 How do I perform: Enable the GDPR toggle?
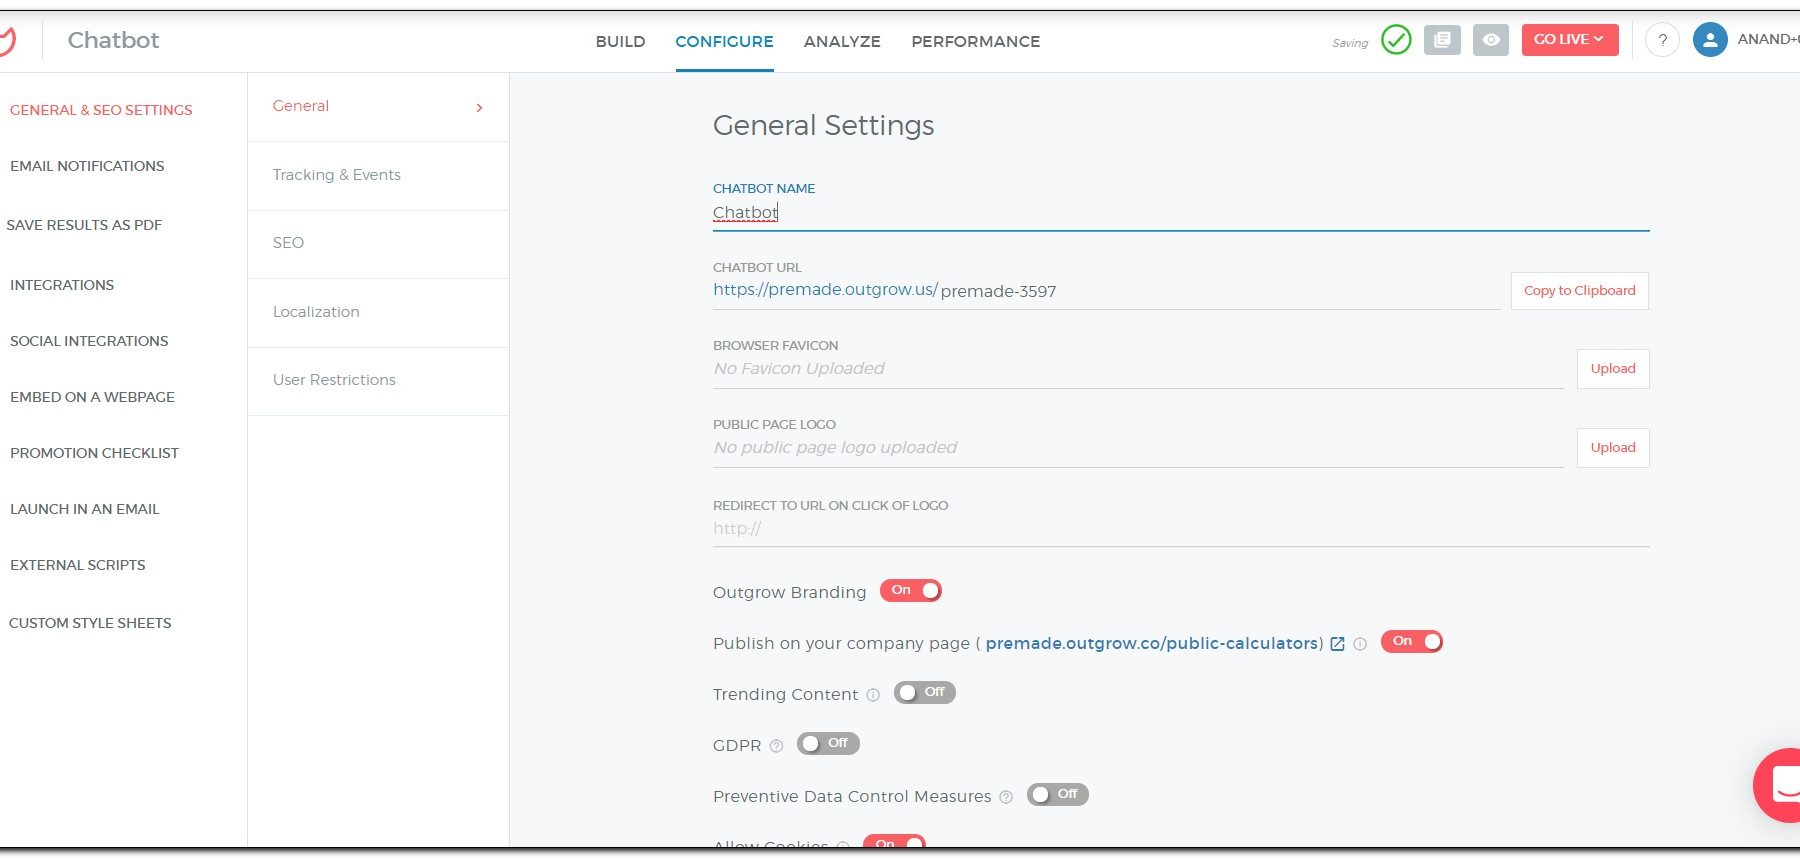click(828, 744)
